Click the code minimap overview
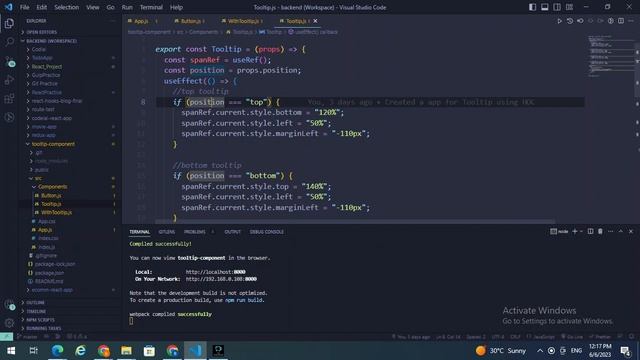The image size is (640, 360). (611, 55)
